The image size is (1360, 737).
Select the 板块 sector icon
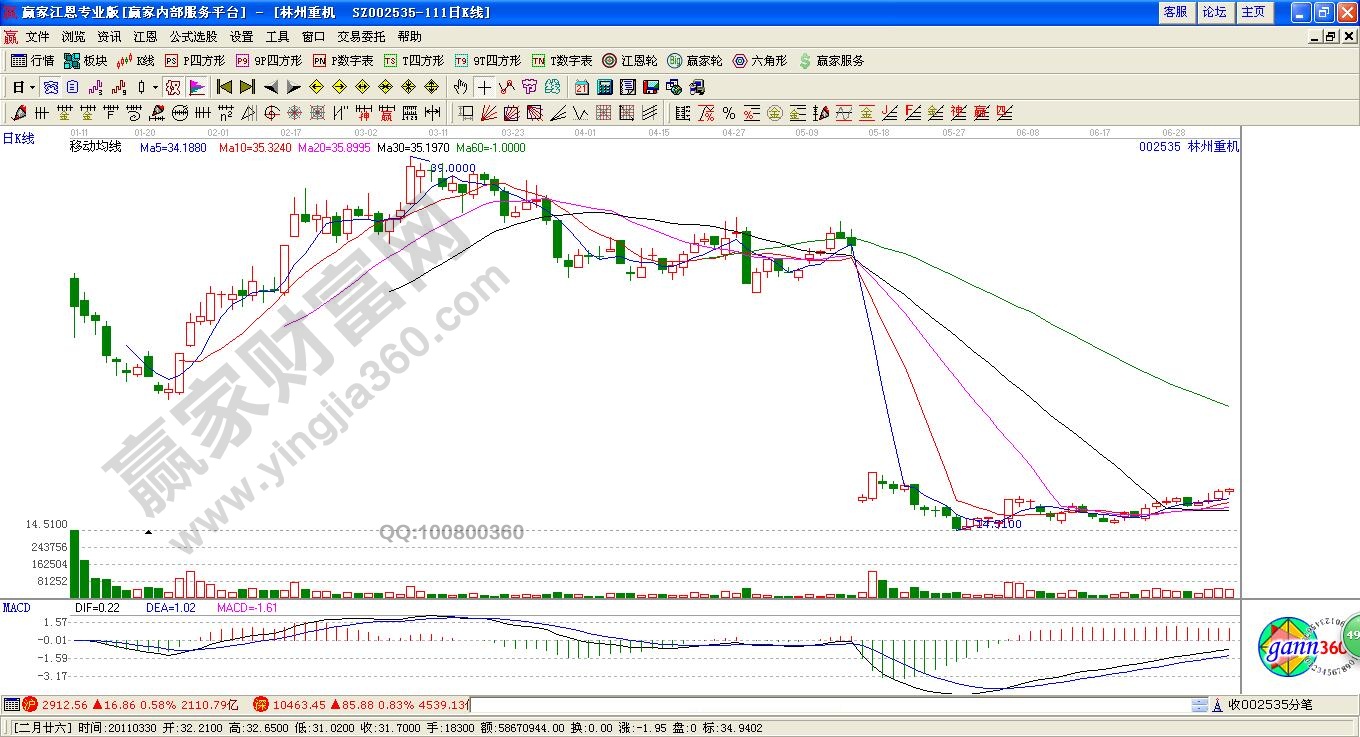[x=85, y=61]
